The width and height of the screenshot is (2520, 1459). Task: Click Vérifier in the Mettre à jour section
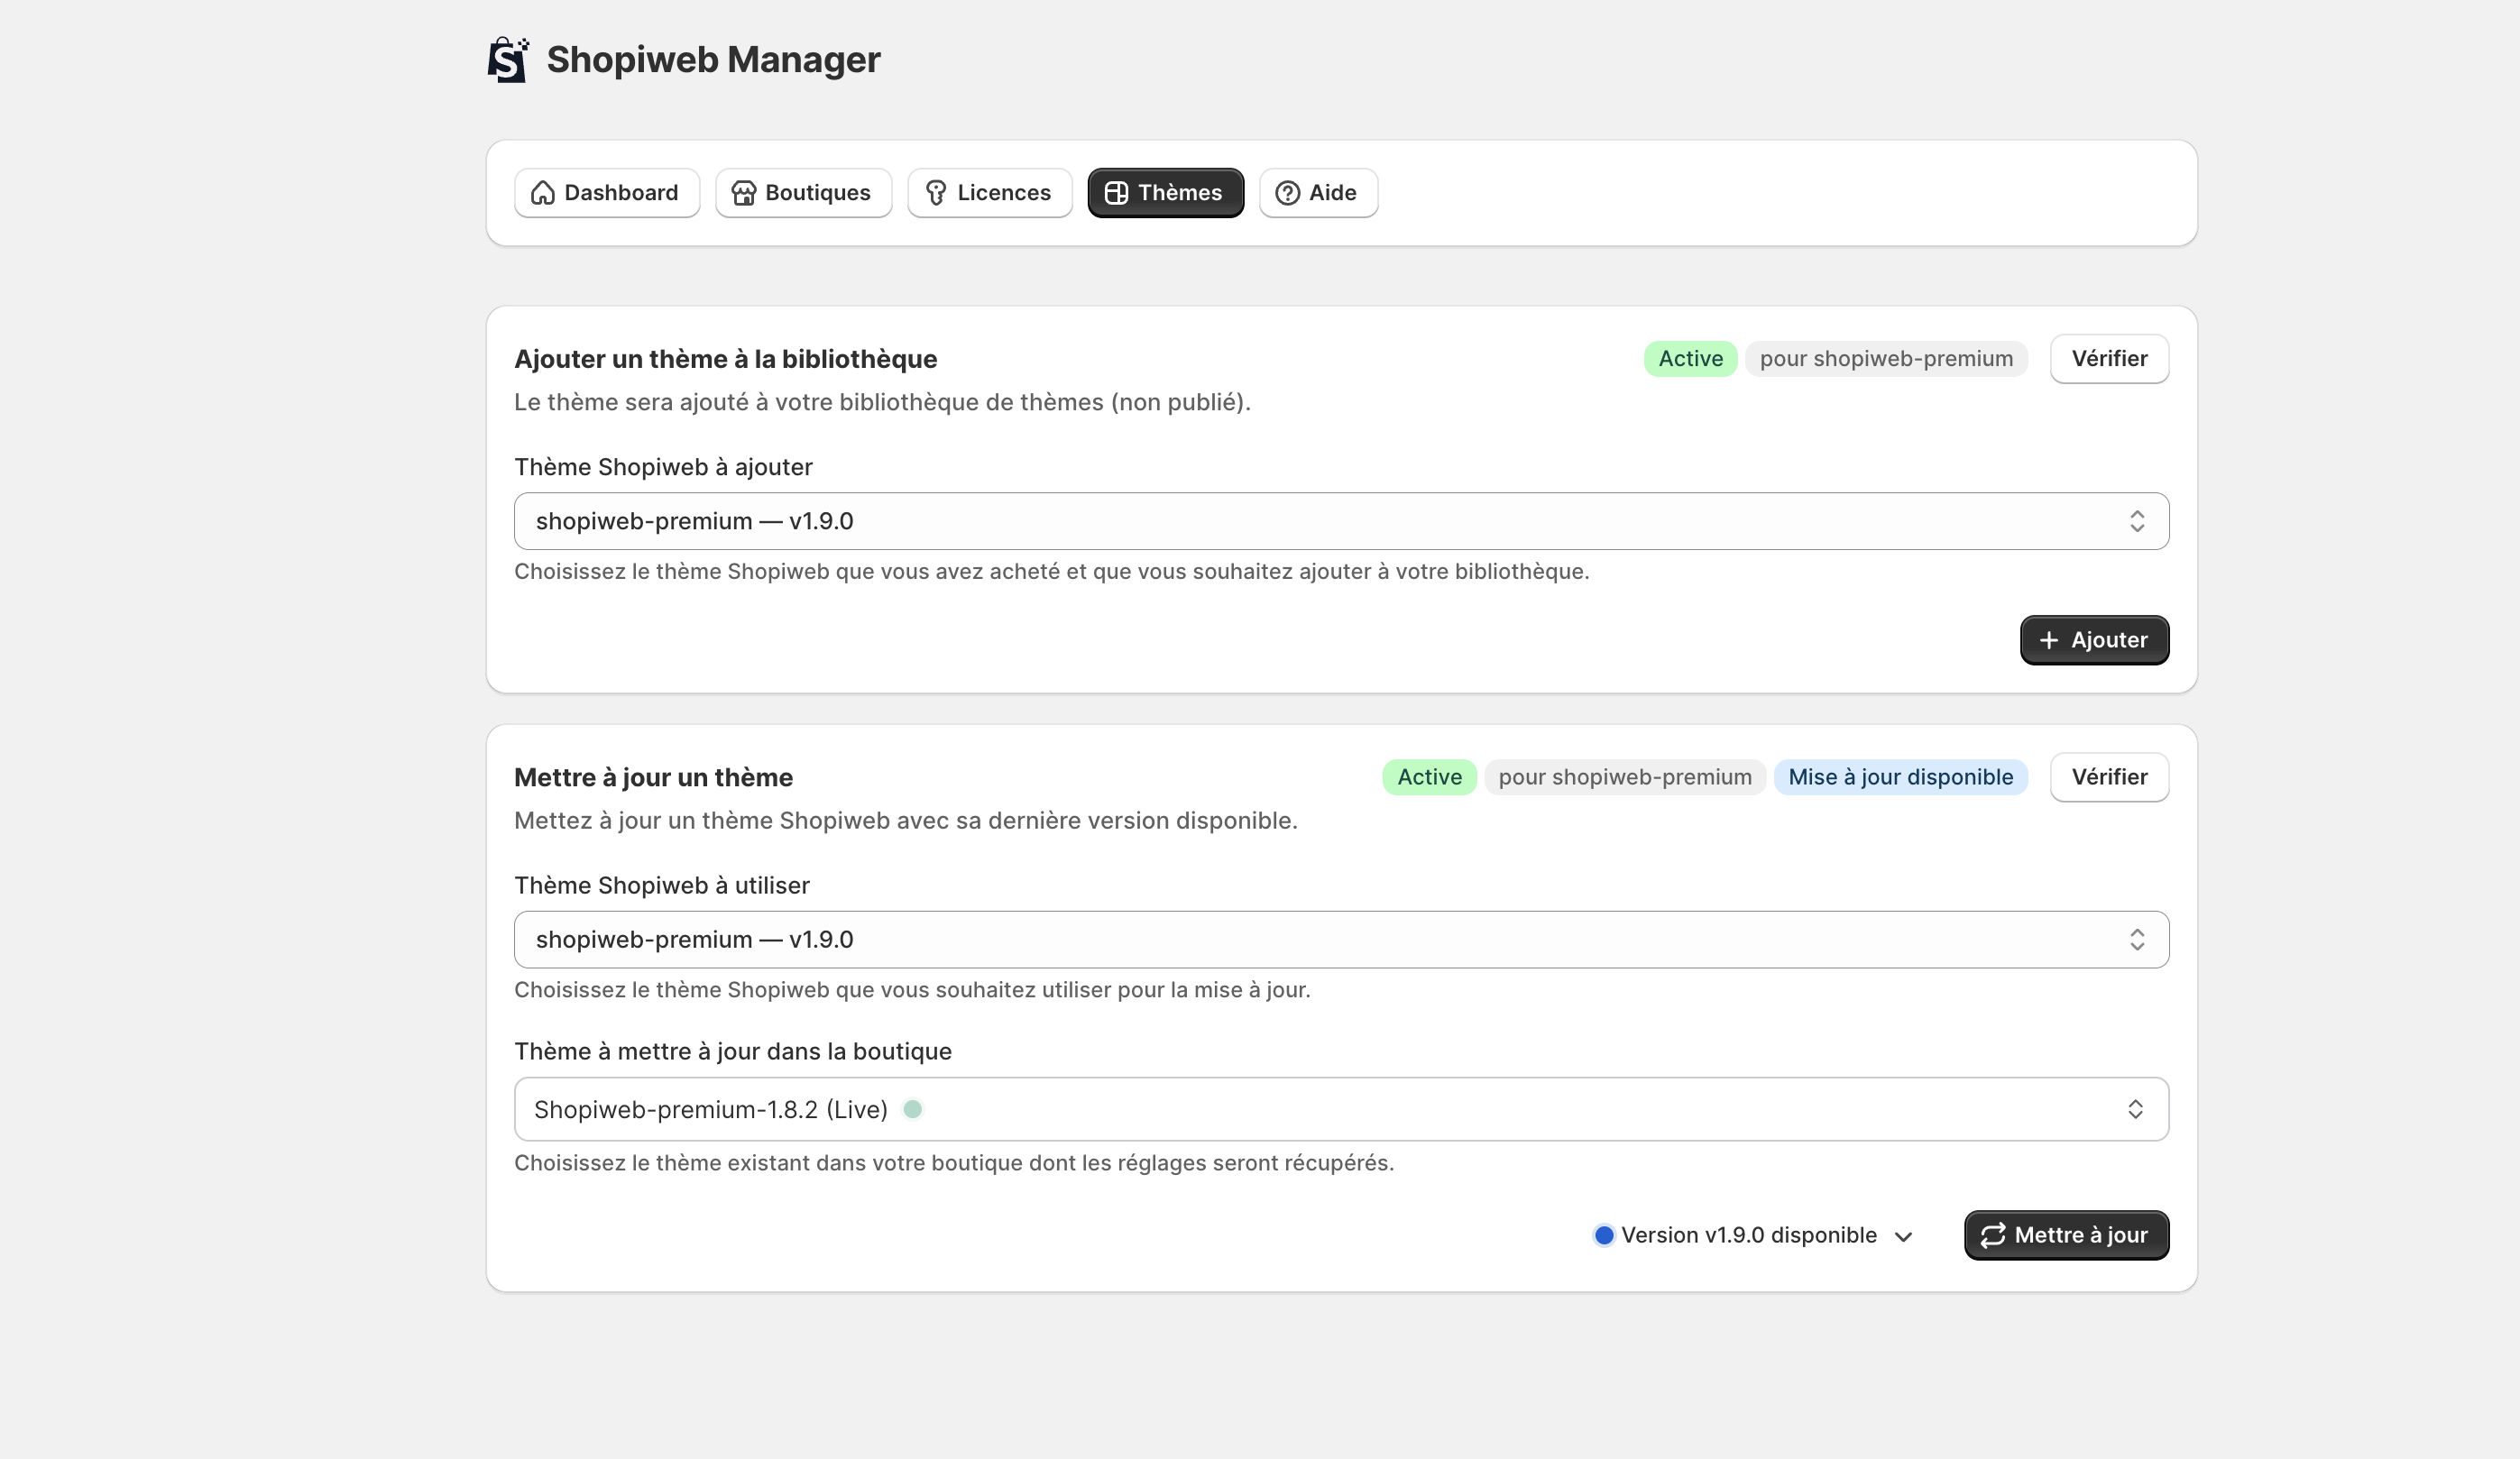(x=2108, y=777)
